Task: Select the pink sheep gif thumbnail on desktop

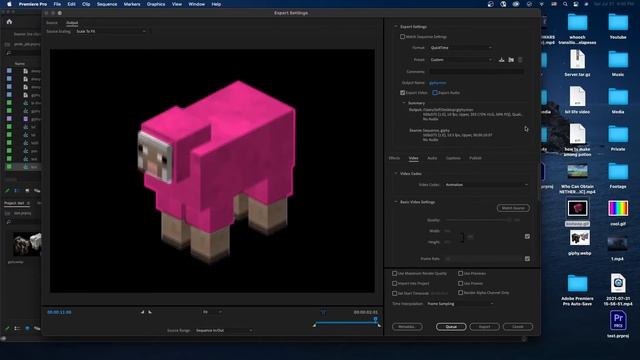Action: click(x=577, y=208)
